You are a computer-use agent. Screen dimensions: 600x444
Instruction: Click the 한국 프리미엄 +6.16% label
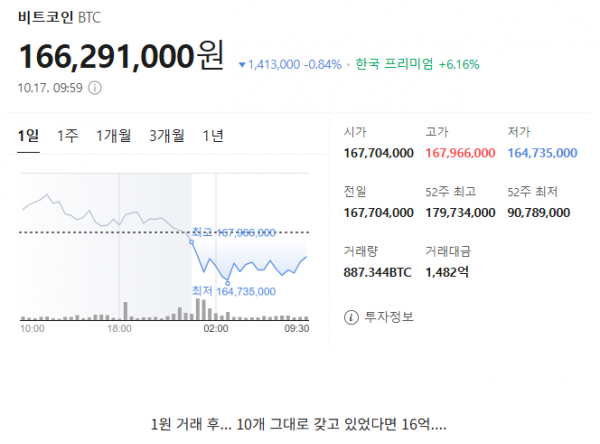pos(417,64)
